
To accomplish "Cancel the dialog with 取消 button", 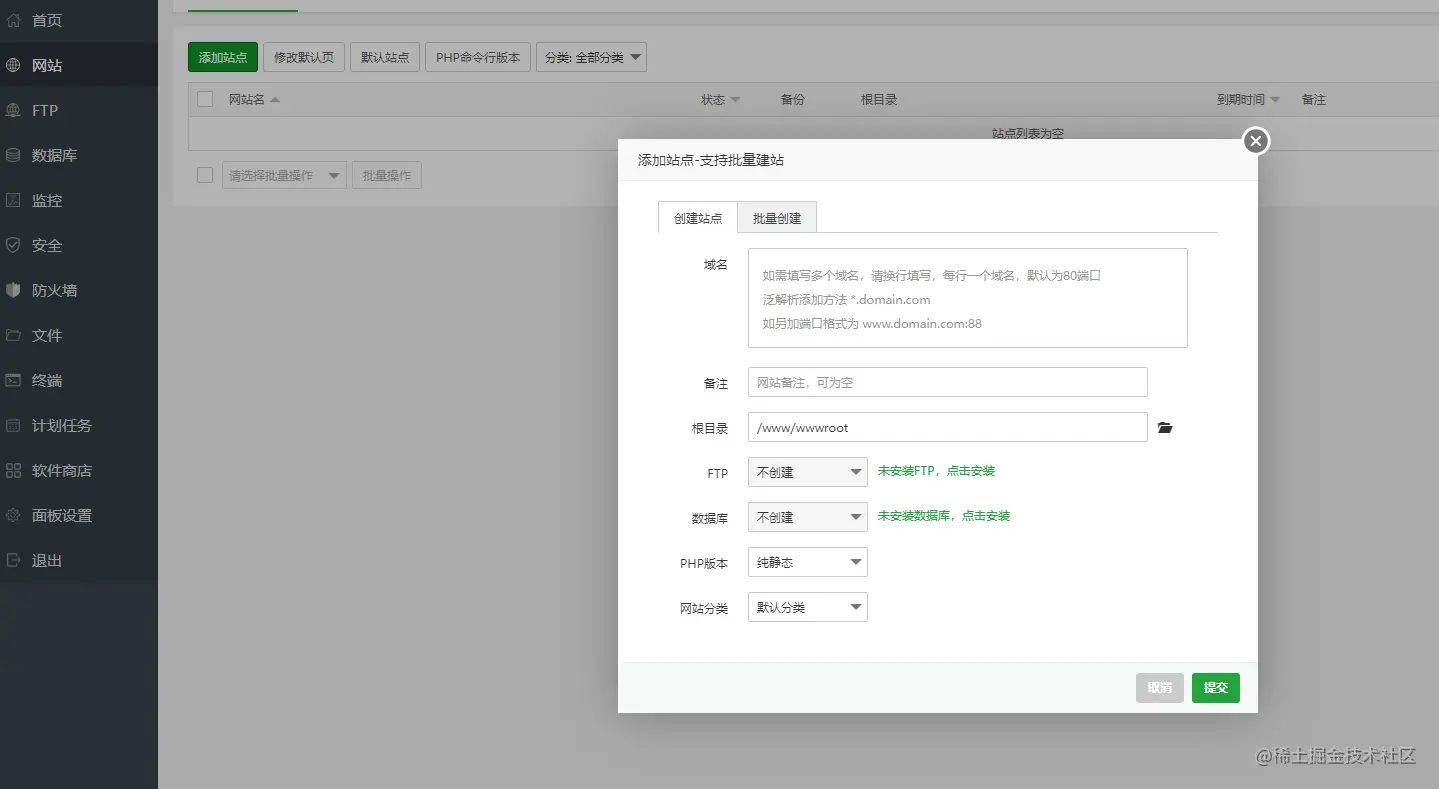I will pyautogui.click(x=1160, y=688).
